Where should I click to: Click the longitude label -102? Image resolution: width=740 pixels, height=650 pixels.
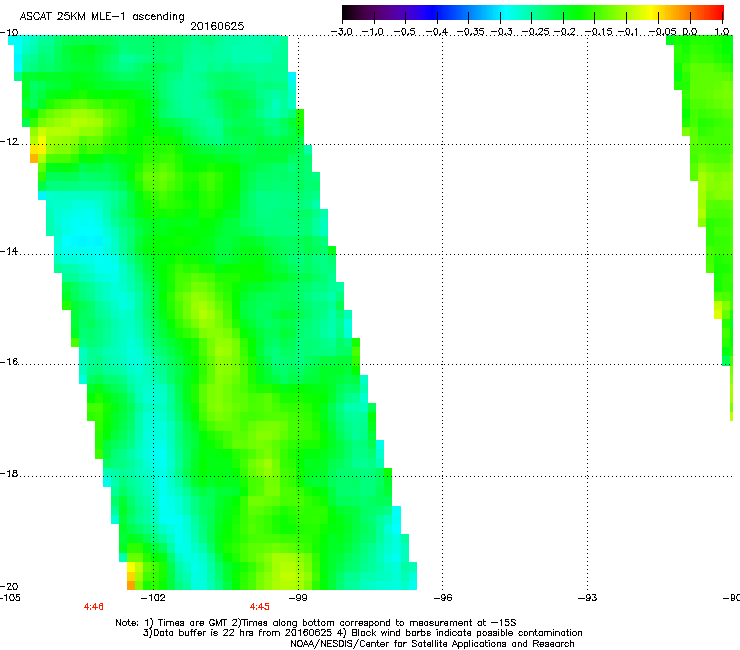154,598
